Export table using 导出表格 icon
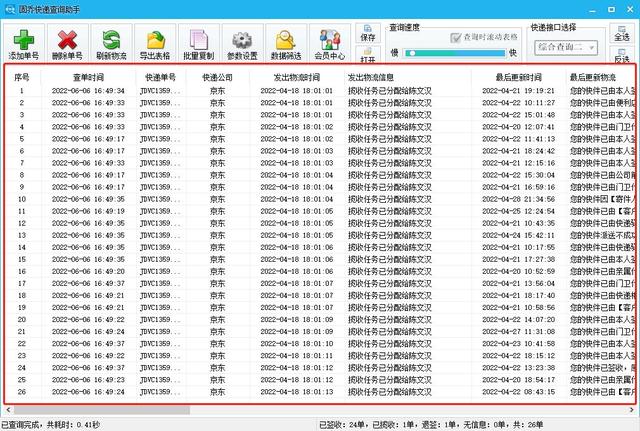 pos(155,40)
